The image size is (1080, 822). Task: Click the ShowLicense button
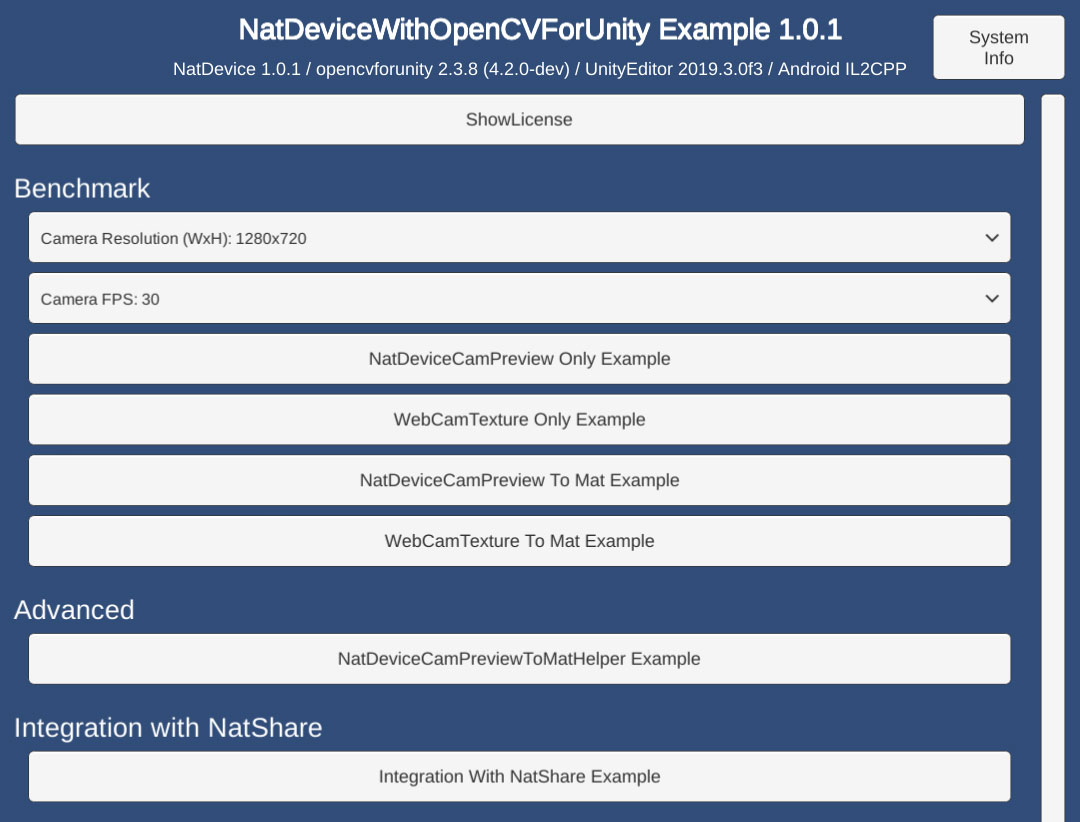519,119
